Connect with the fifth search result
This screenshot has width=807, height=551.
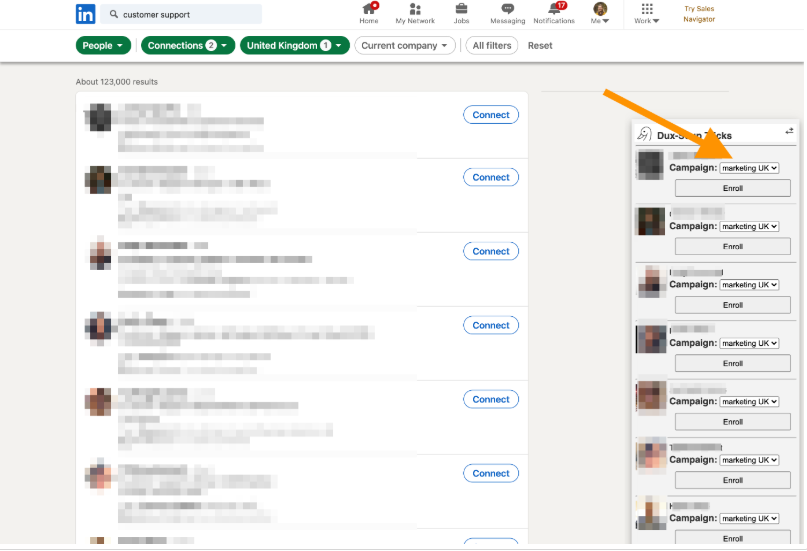click(491, 399)
